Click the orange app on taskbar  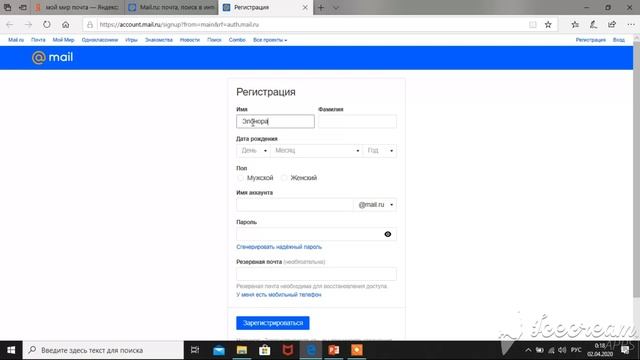coord(357,350)
